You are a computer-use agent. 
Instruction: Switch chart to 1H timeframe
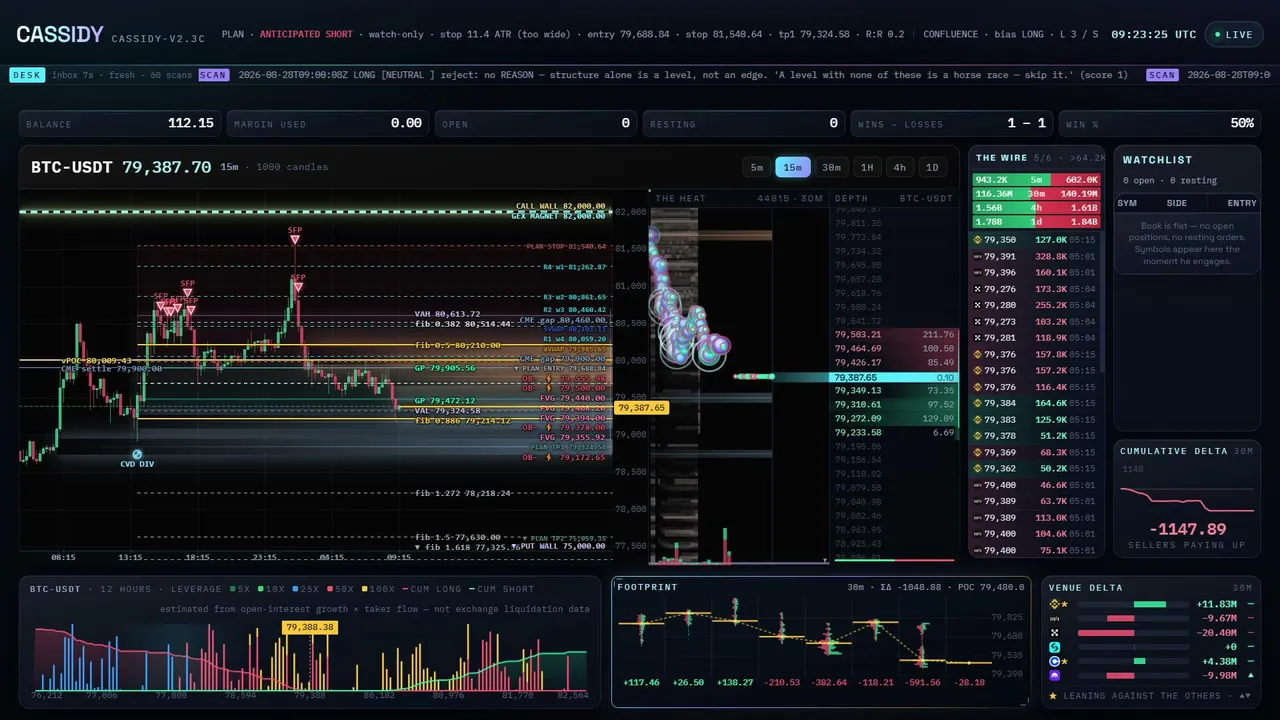[x=867, y=167]
